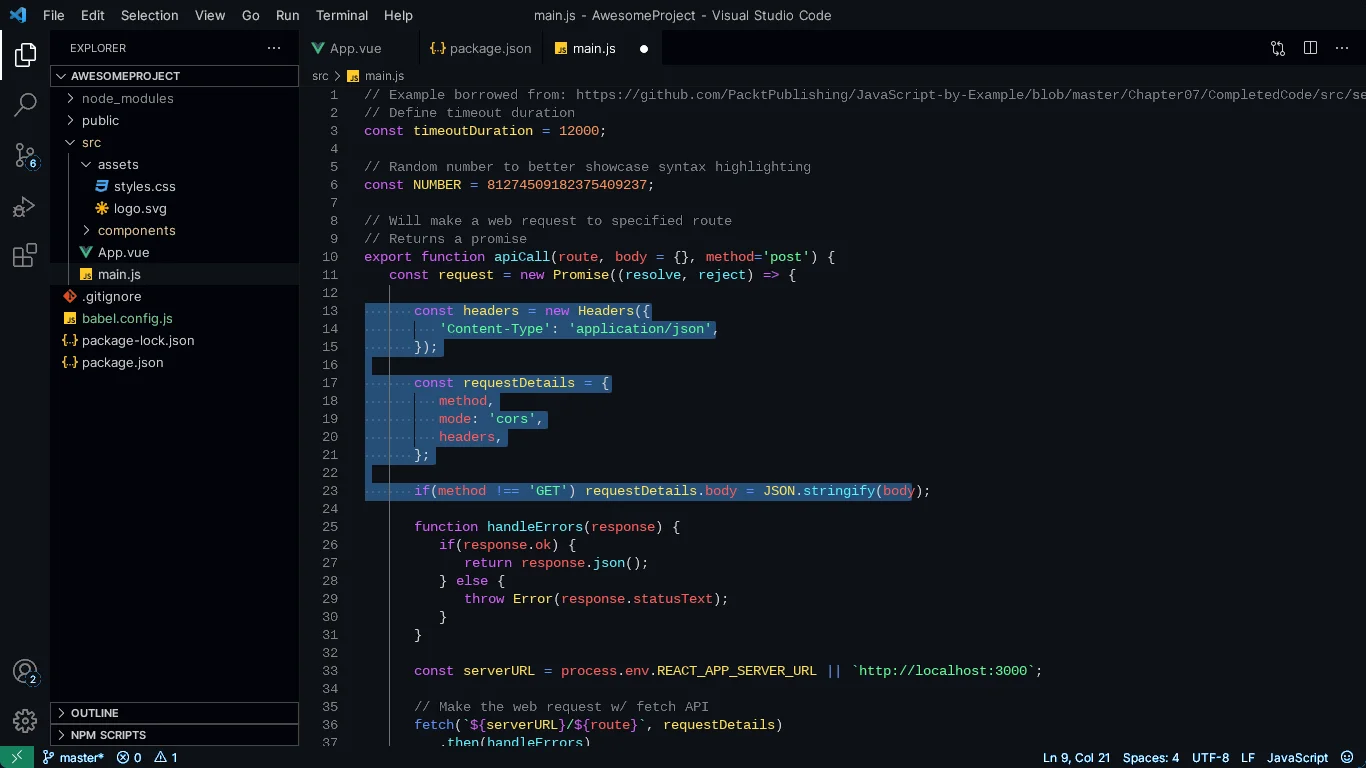Open the File menu

tap(53, 15)
